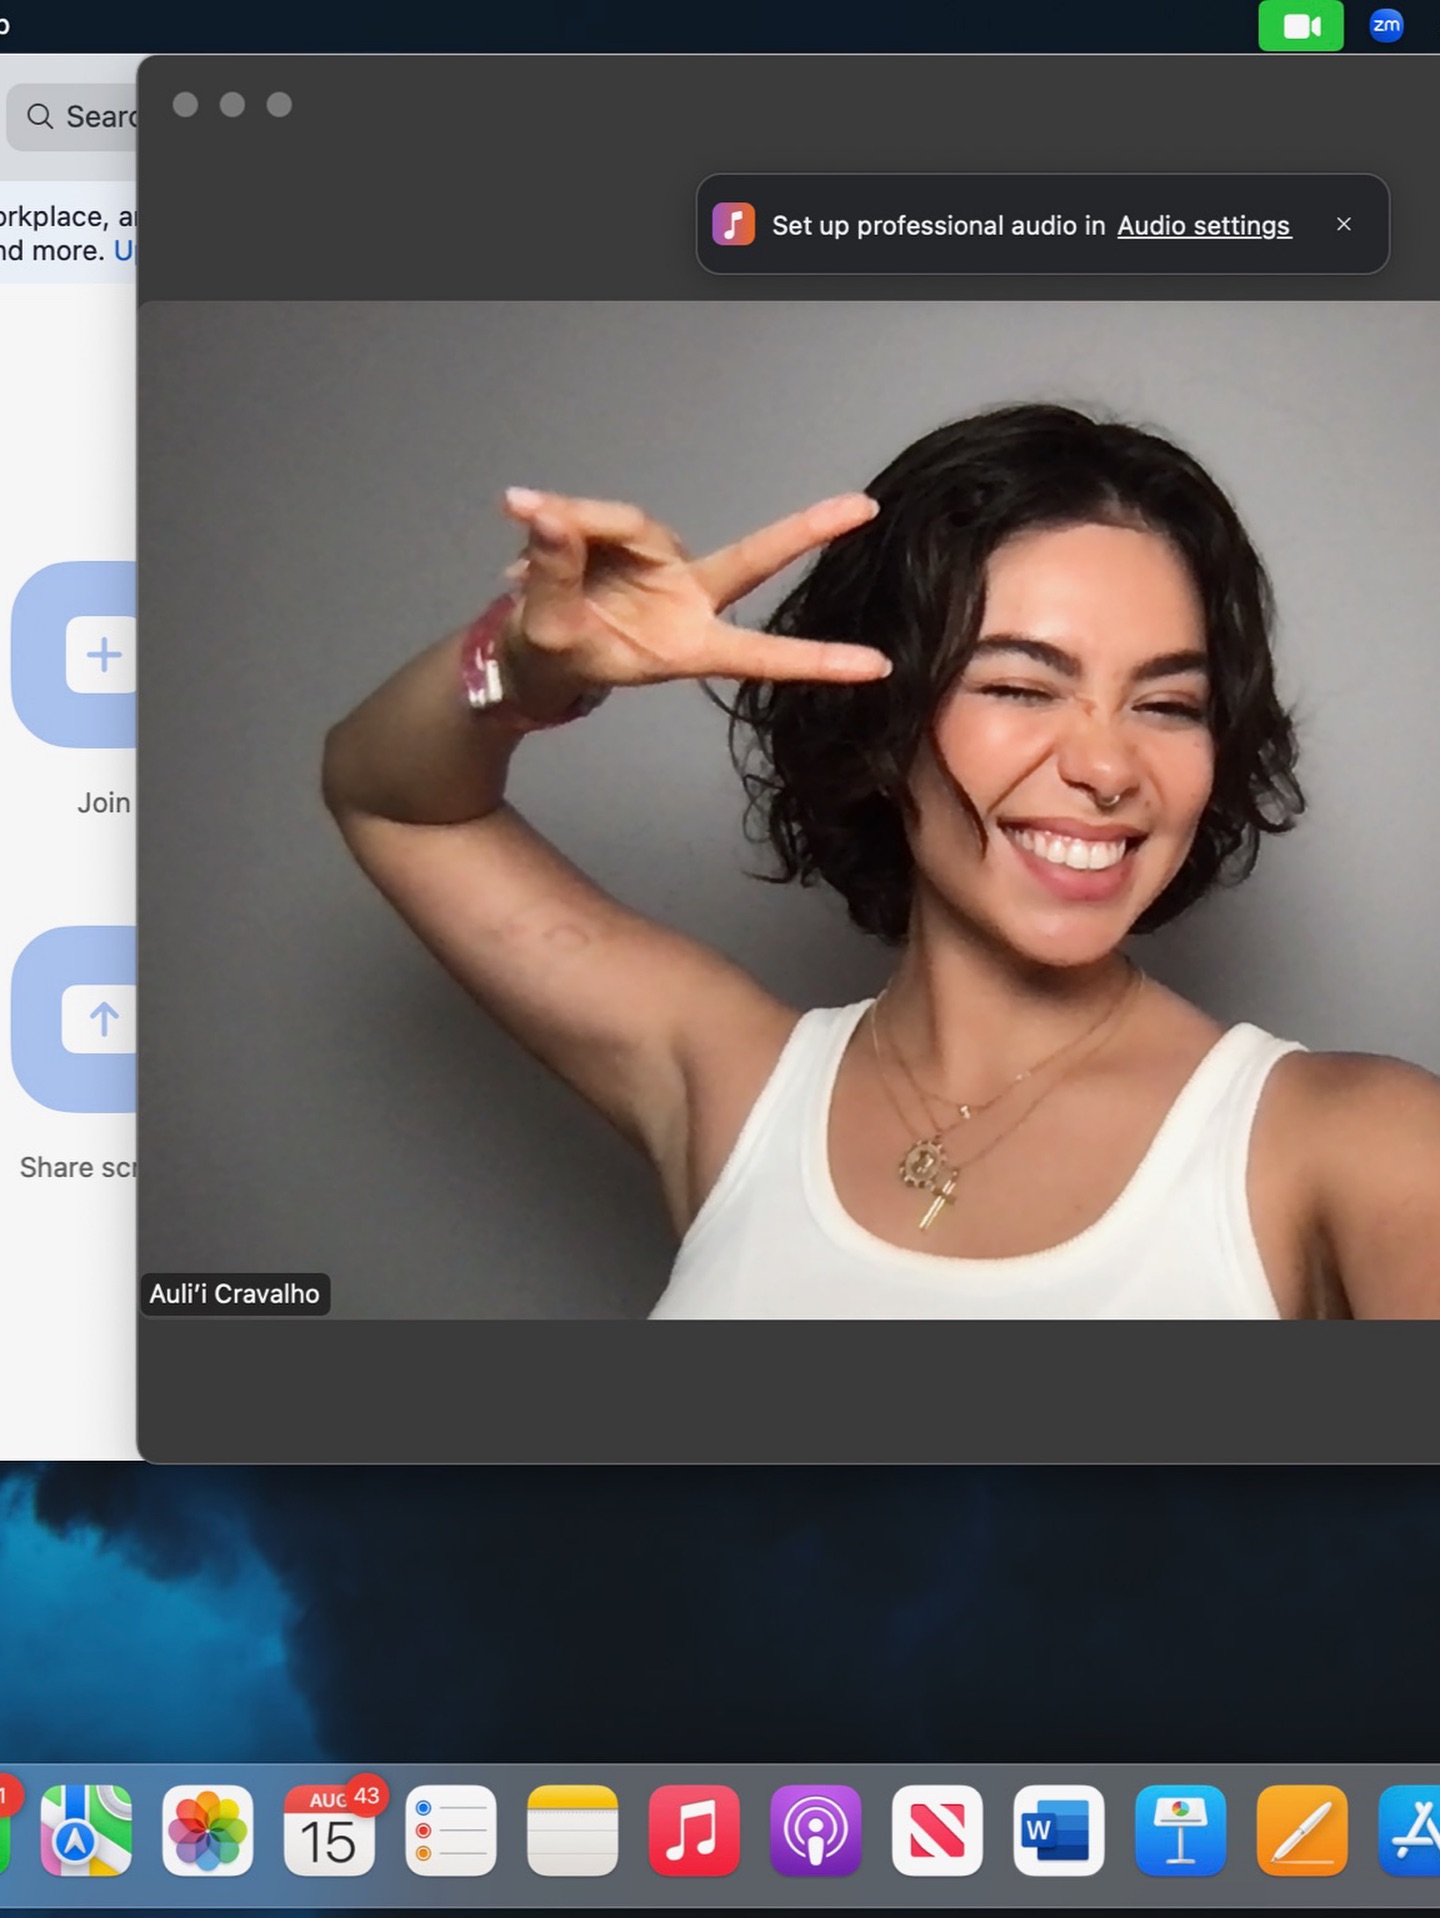1440x1918 pixels.
Task: Open the News app in dock
Action: pyautogui.click(x=937, y=1831)
